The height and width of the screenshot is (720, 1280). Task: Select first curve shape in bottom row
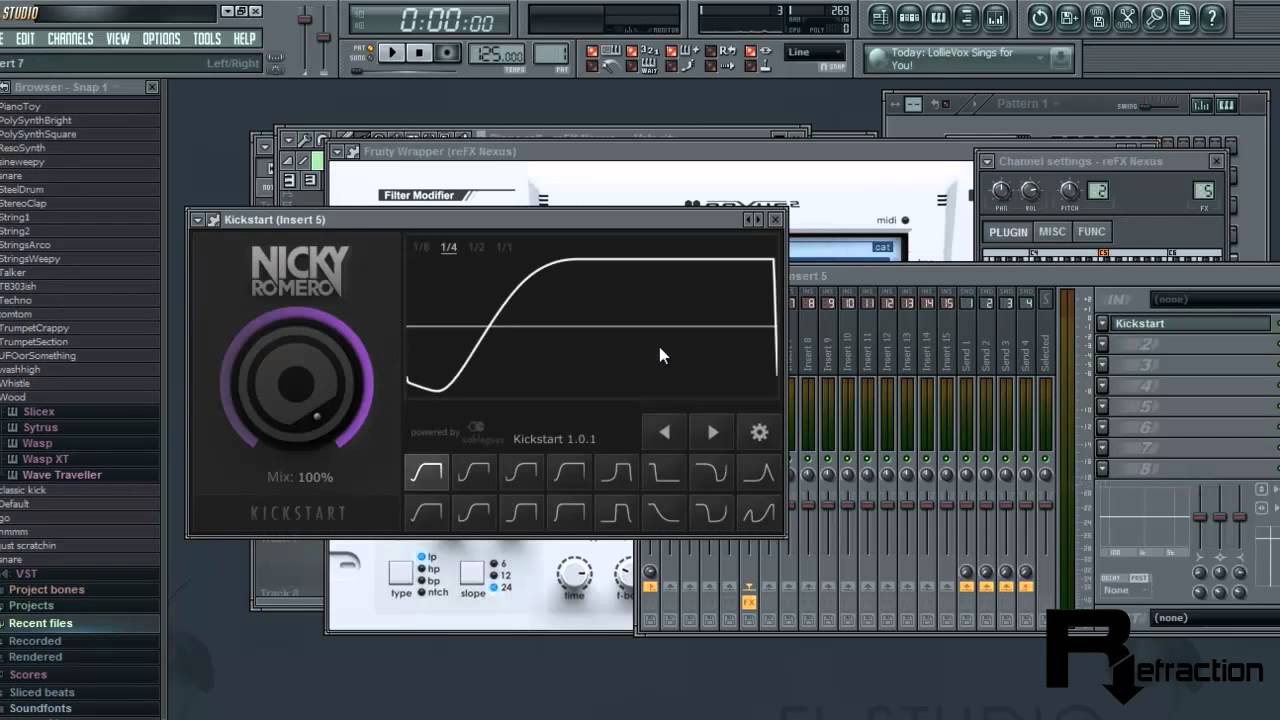coord(427,513)
